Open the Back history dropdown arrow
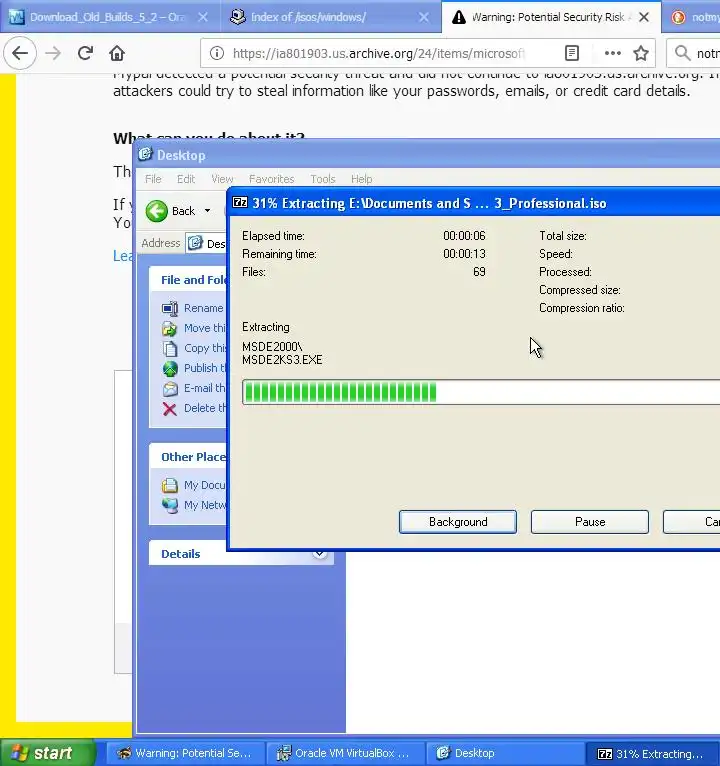This screenshot has height=766, width=720. [208, 211]
